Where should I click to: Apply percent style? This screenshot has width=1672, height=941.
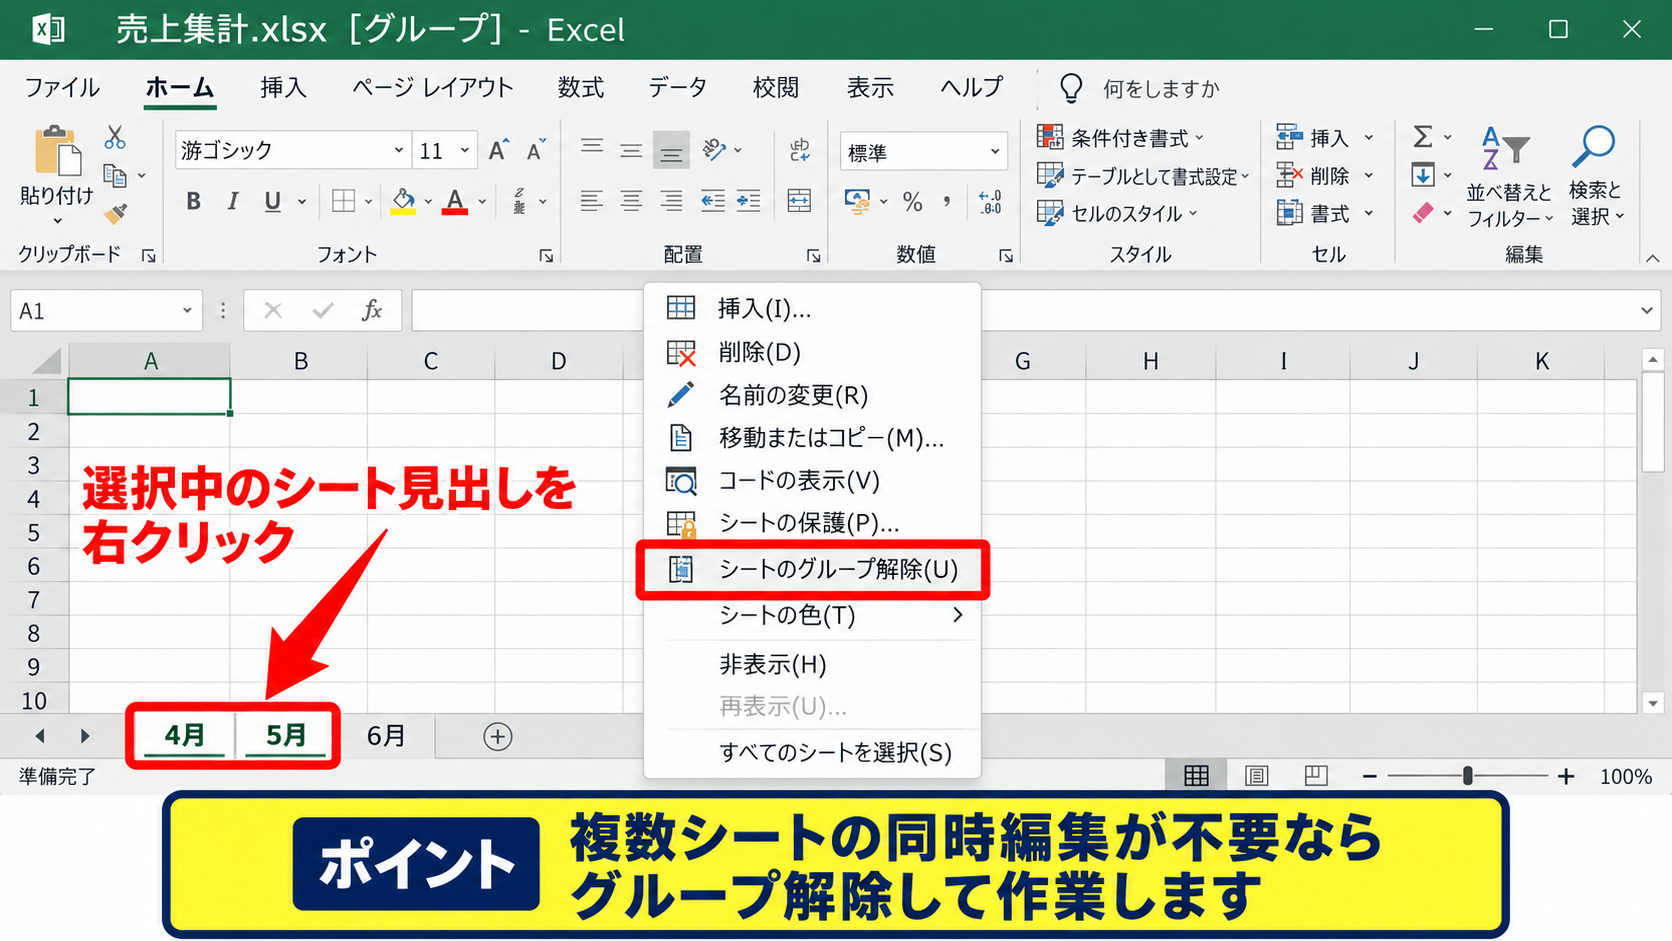tap(912, 201)
